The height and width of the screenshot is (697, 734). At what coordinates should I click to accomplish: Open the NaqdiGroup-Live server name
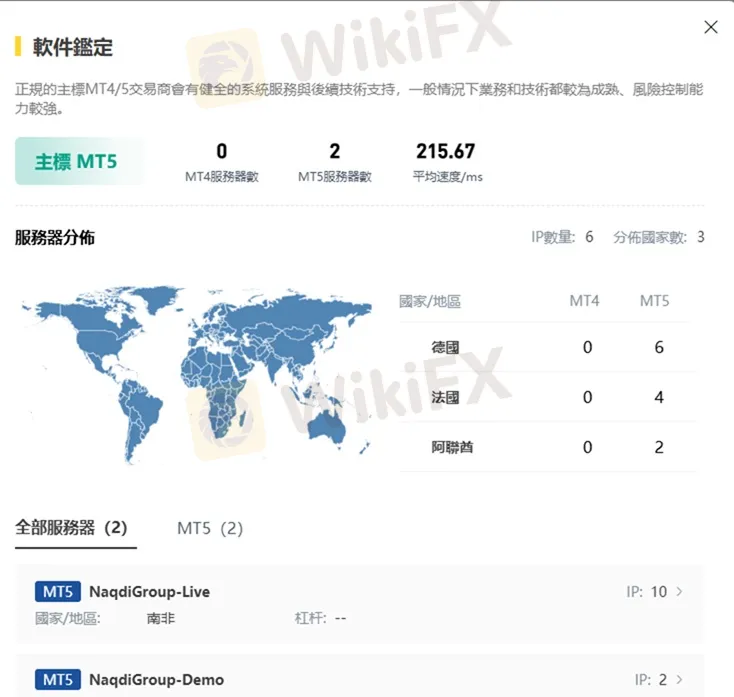(149, 592)
